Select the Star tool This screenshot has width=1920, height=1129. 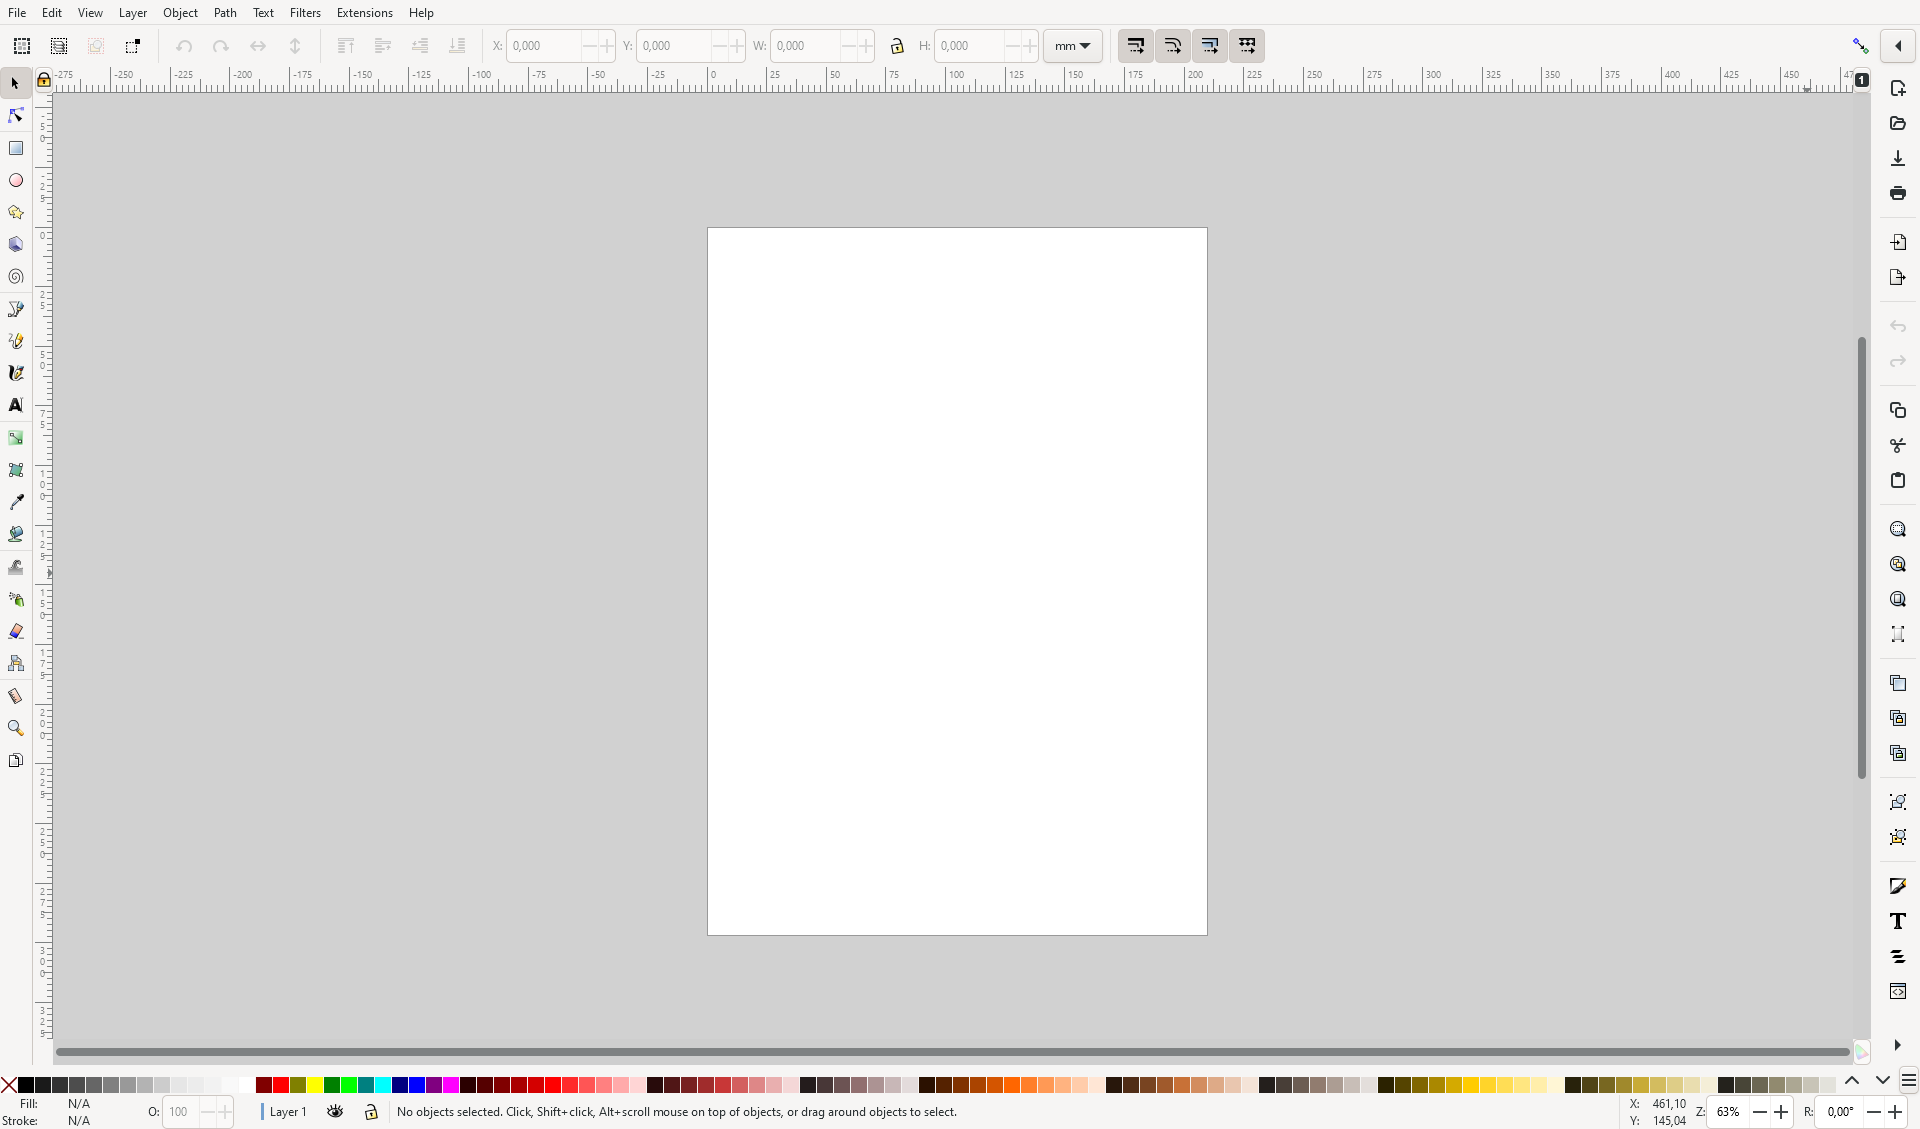coord(16,212)
